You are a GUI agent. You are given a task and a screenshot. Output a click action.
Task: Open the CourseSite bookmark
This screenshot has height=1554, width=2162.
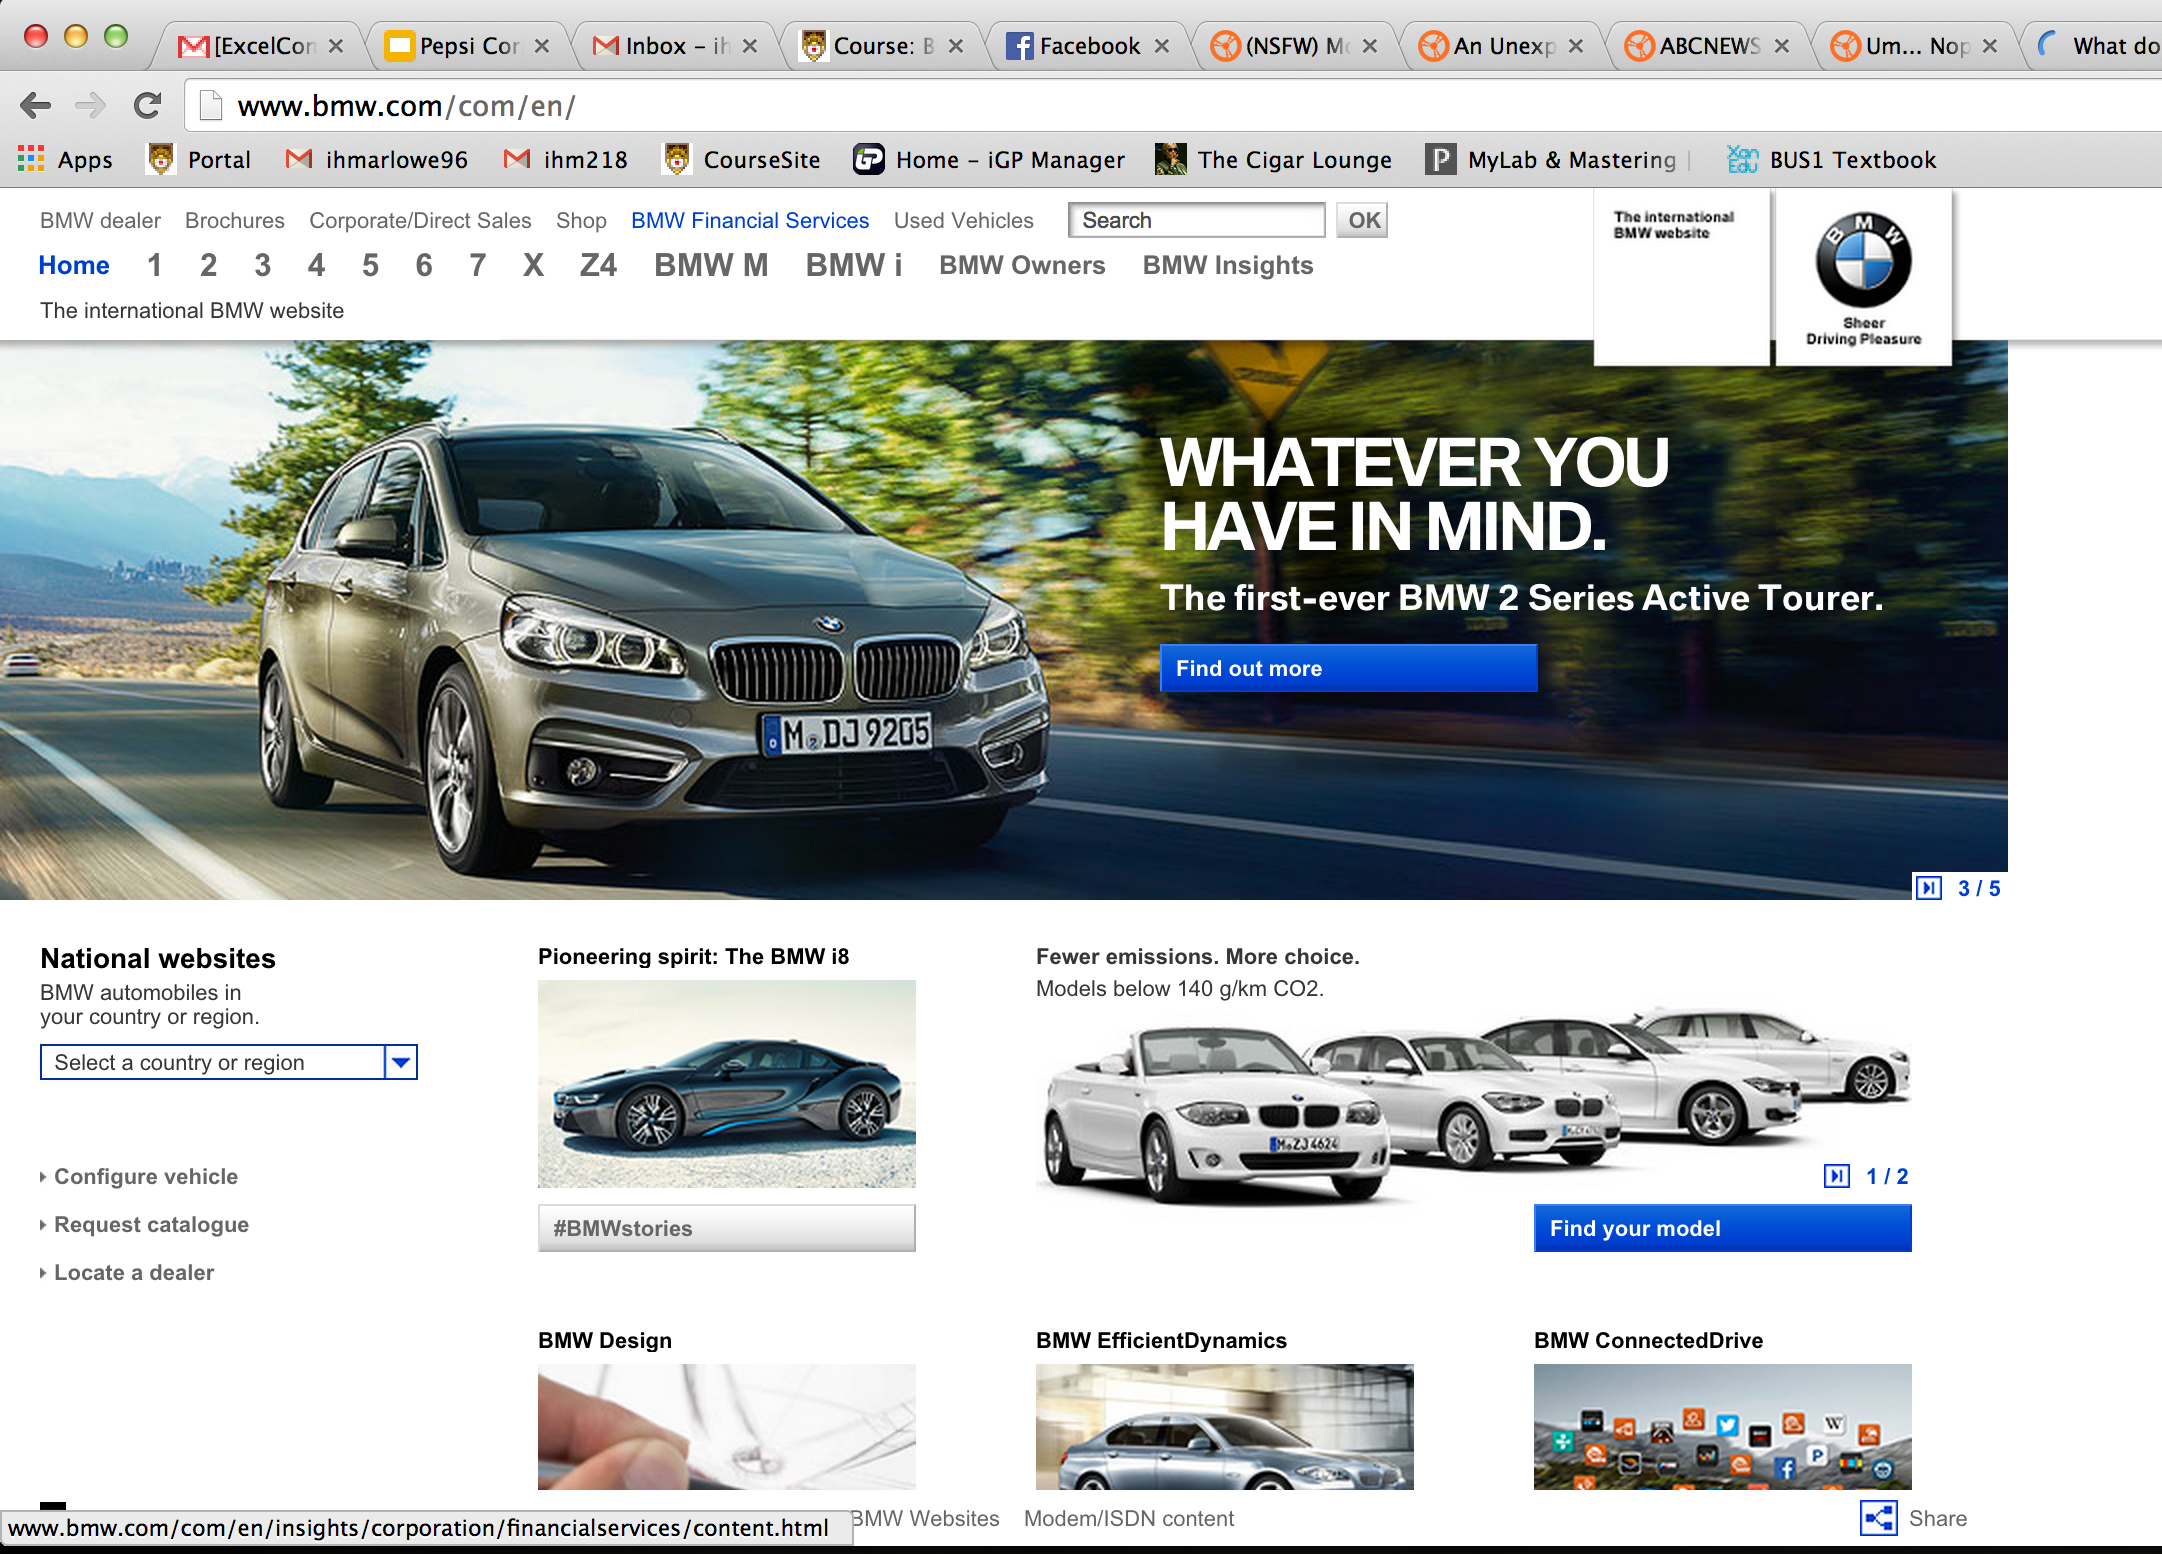[741, 160]
